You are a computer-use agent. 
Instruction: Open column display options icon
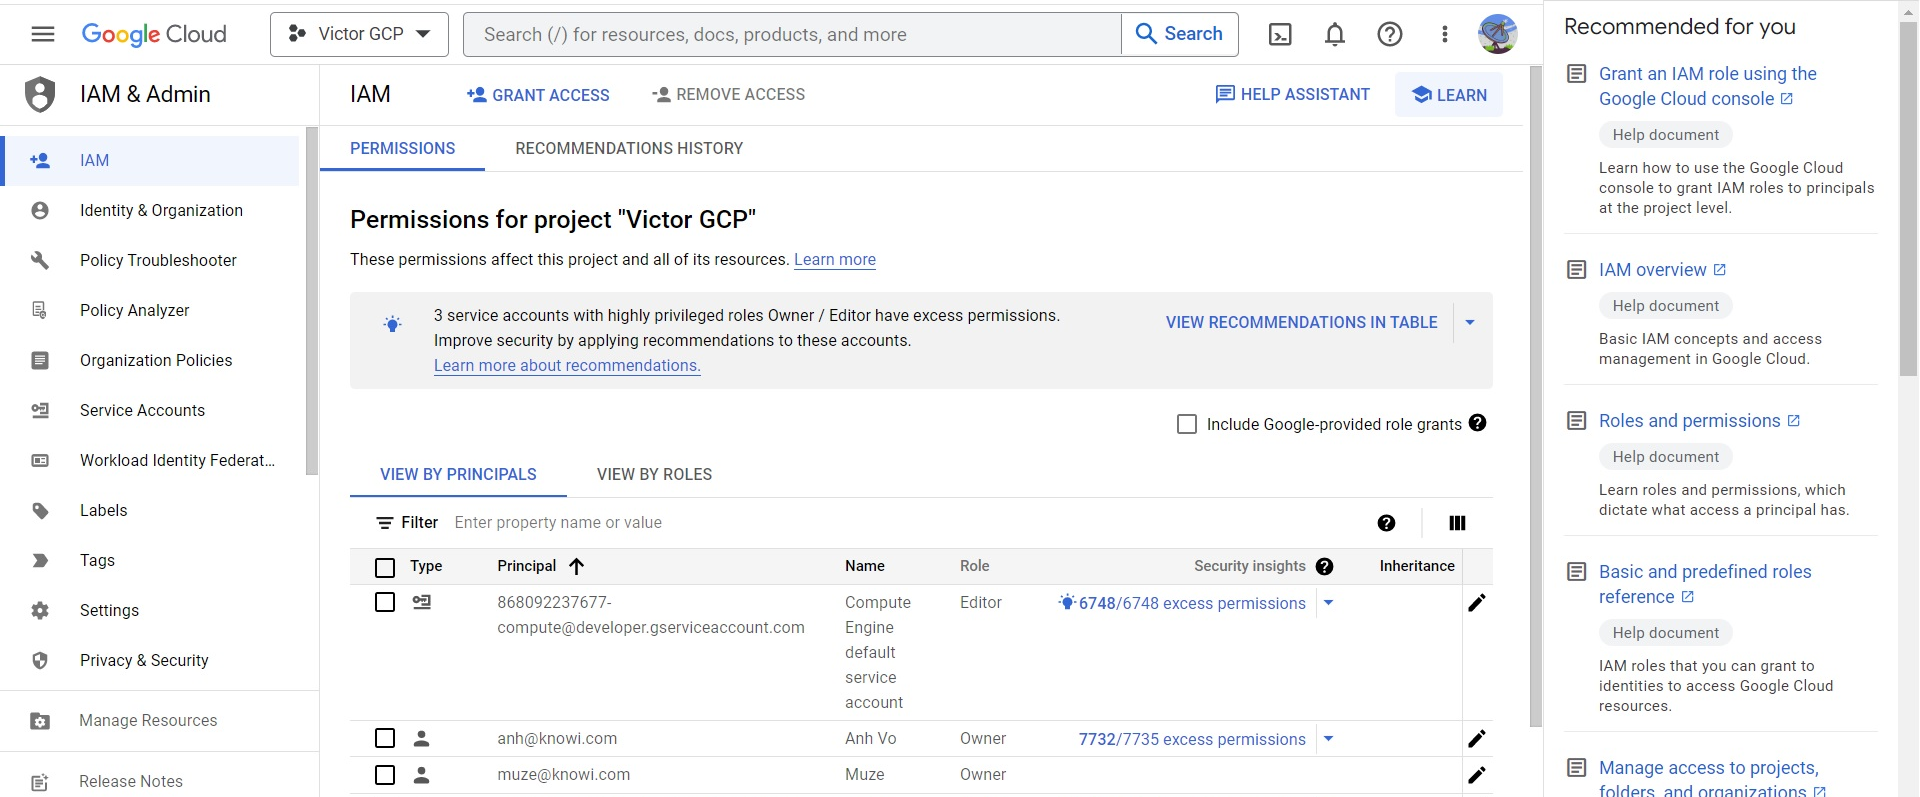pyautogui.click(x=1457, y=523)
